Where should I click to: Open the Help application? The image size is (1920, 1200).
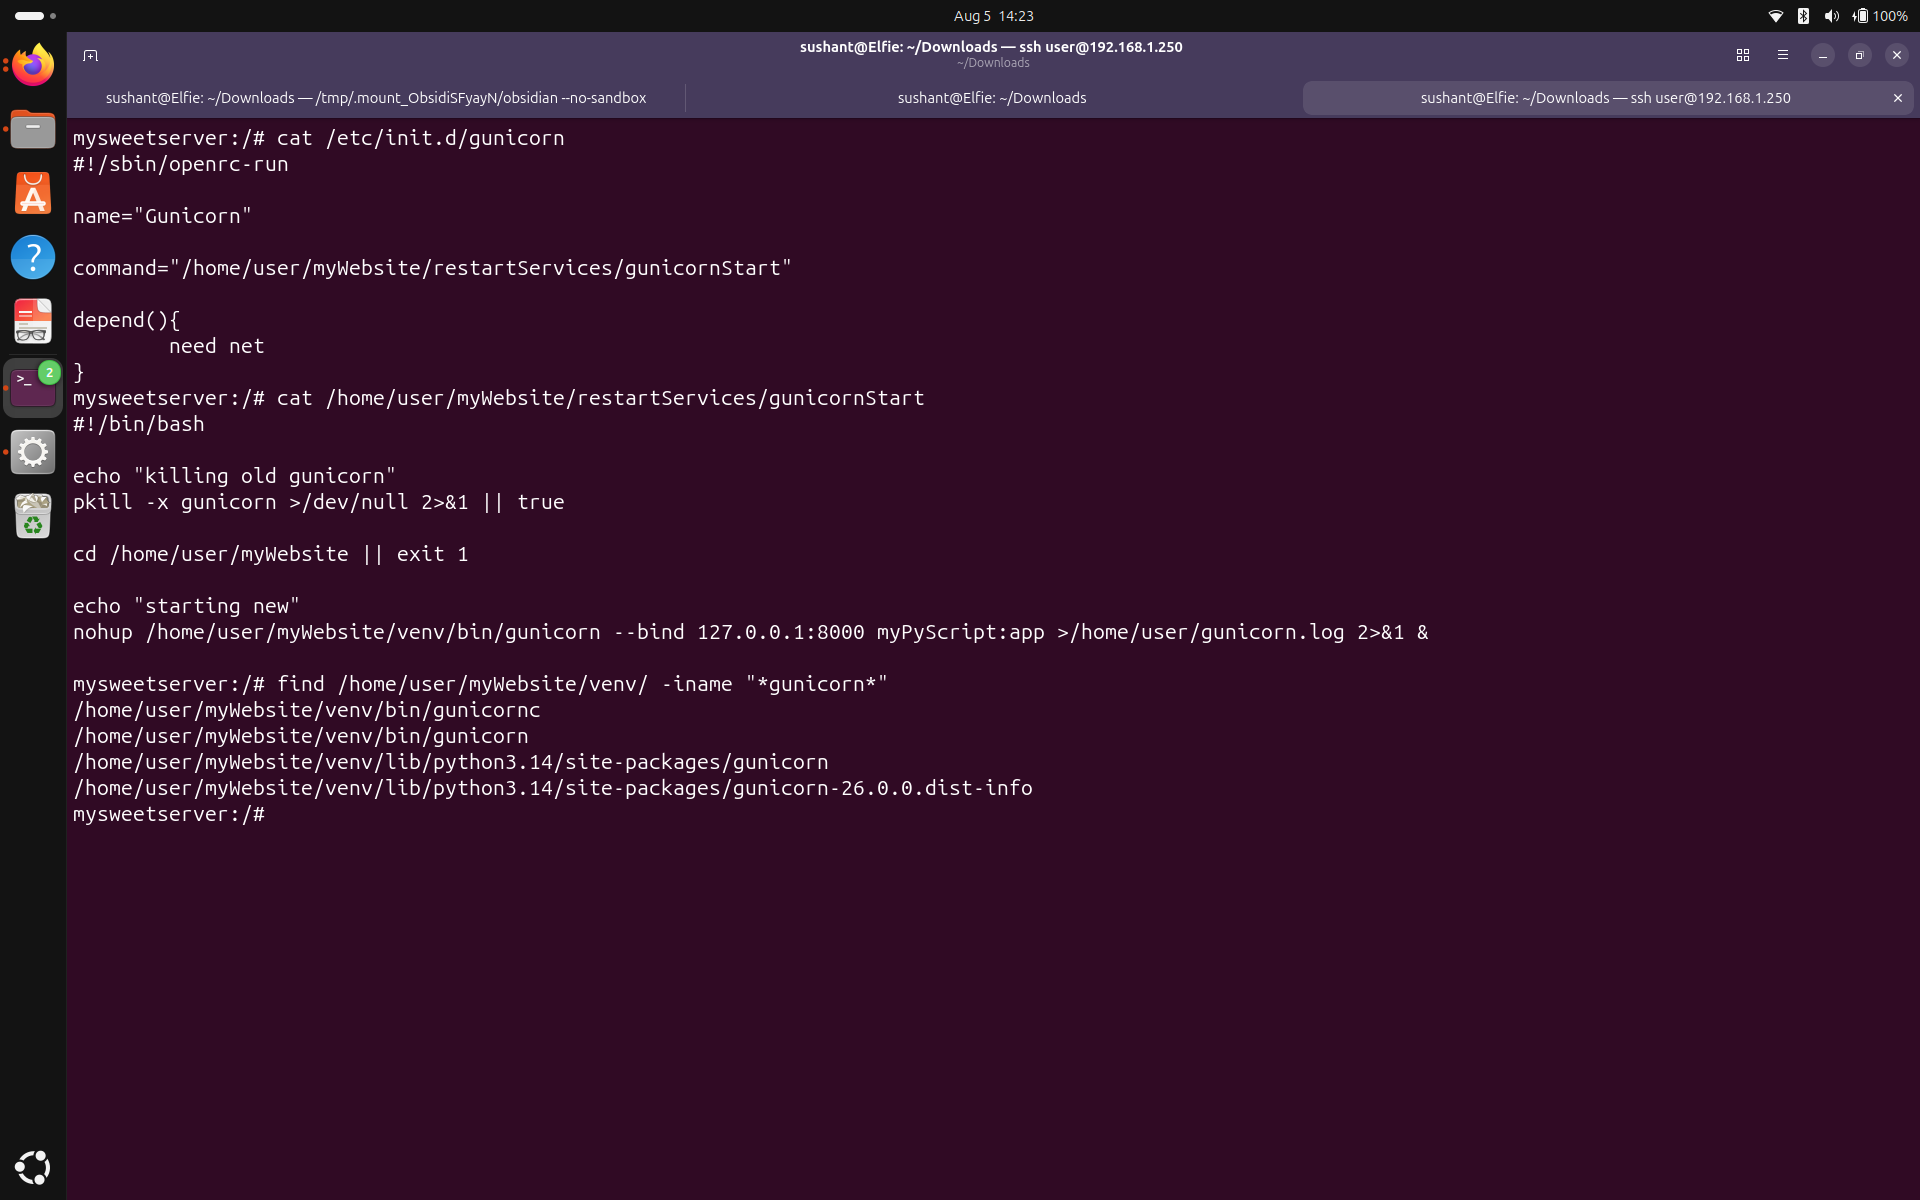(33, 258)
